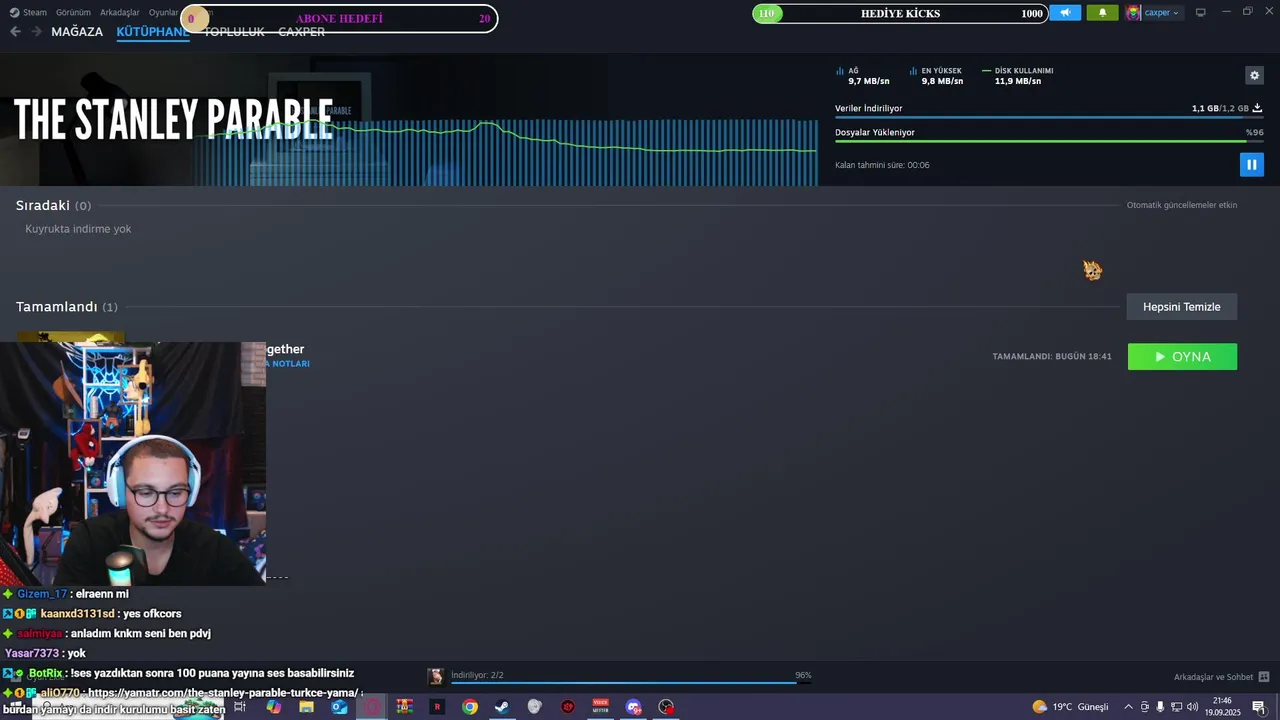This screenshot has width=1280, height=720.
Task: Expand the caxper account dropdown
Action: pos(1161,13)
